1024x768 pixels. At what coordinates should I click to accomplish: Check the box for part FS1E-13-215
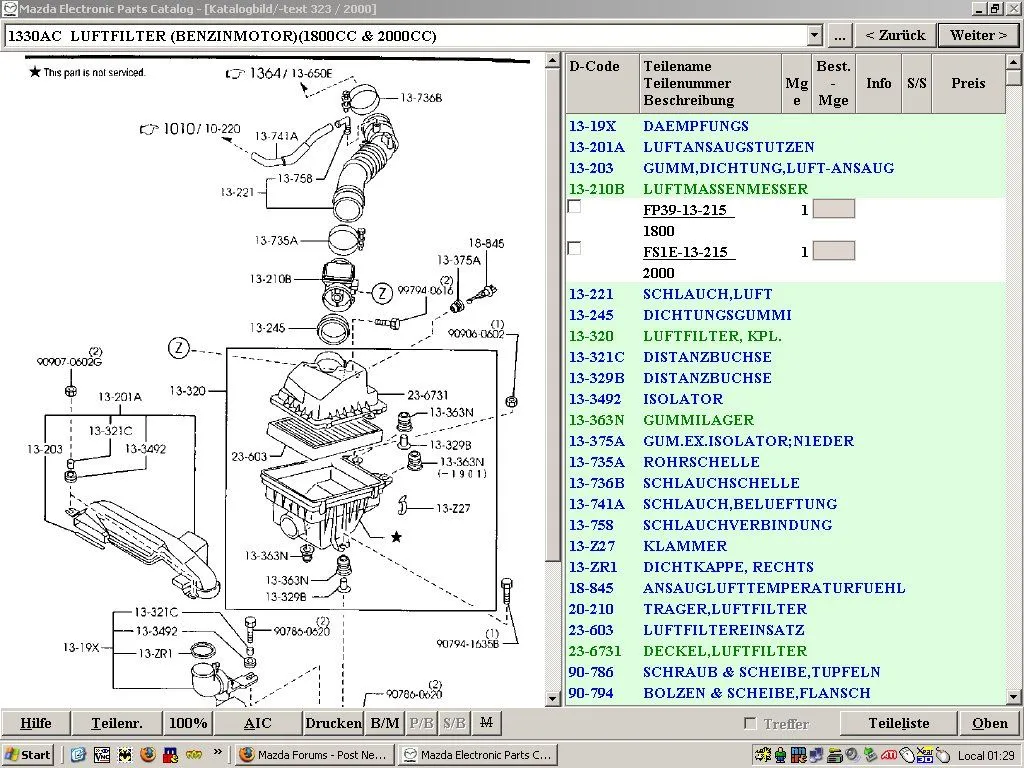(574, 248)
